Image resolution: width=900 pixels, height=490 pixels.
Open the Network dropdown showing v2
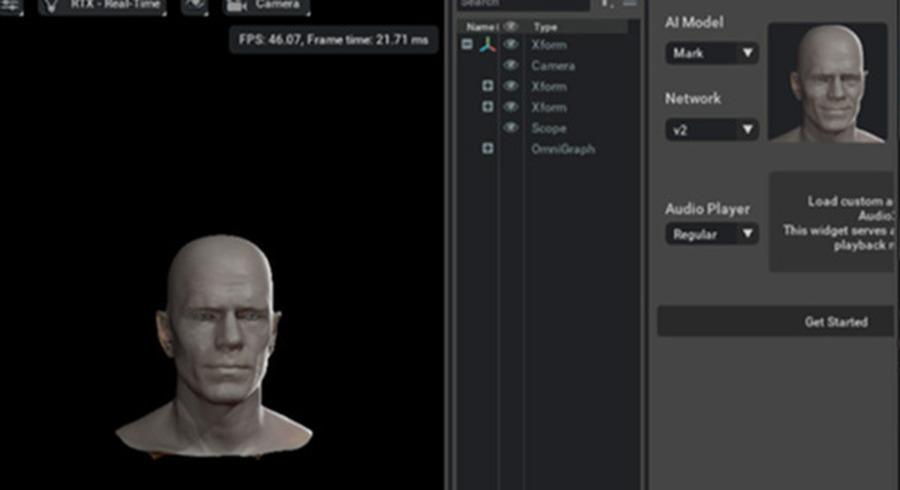pos(711,129)
